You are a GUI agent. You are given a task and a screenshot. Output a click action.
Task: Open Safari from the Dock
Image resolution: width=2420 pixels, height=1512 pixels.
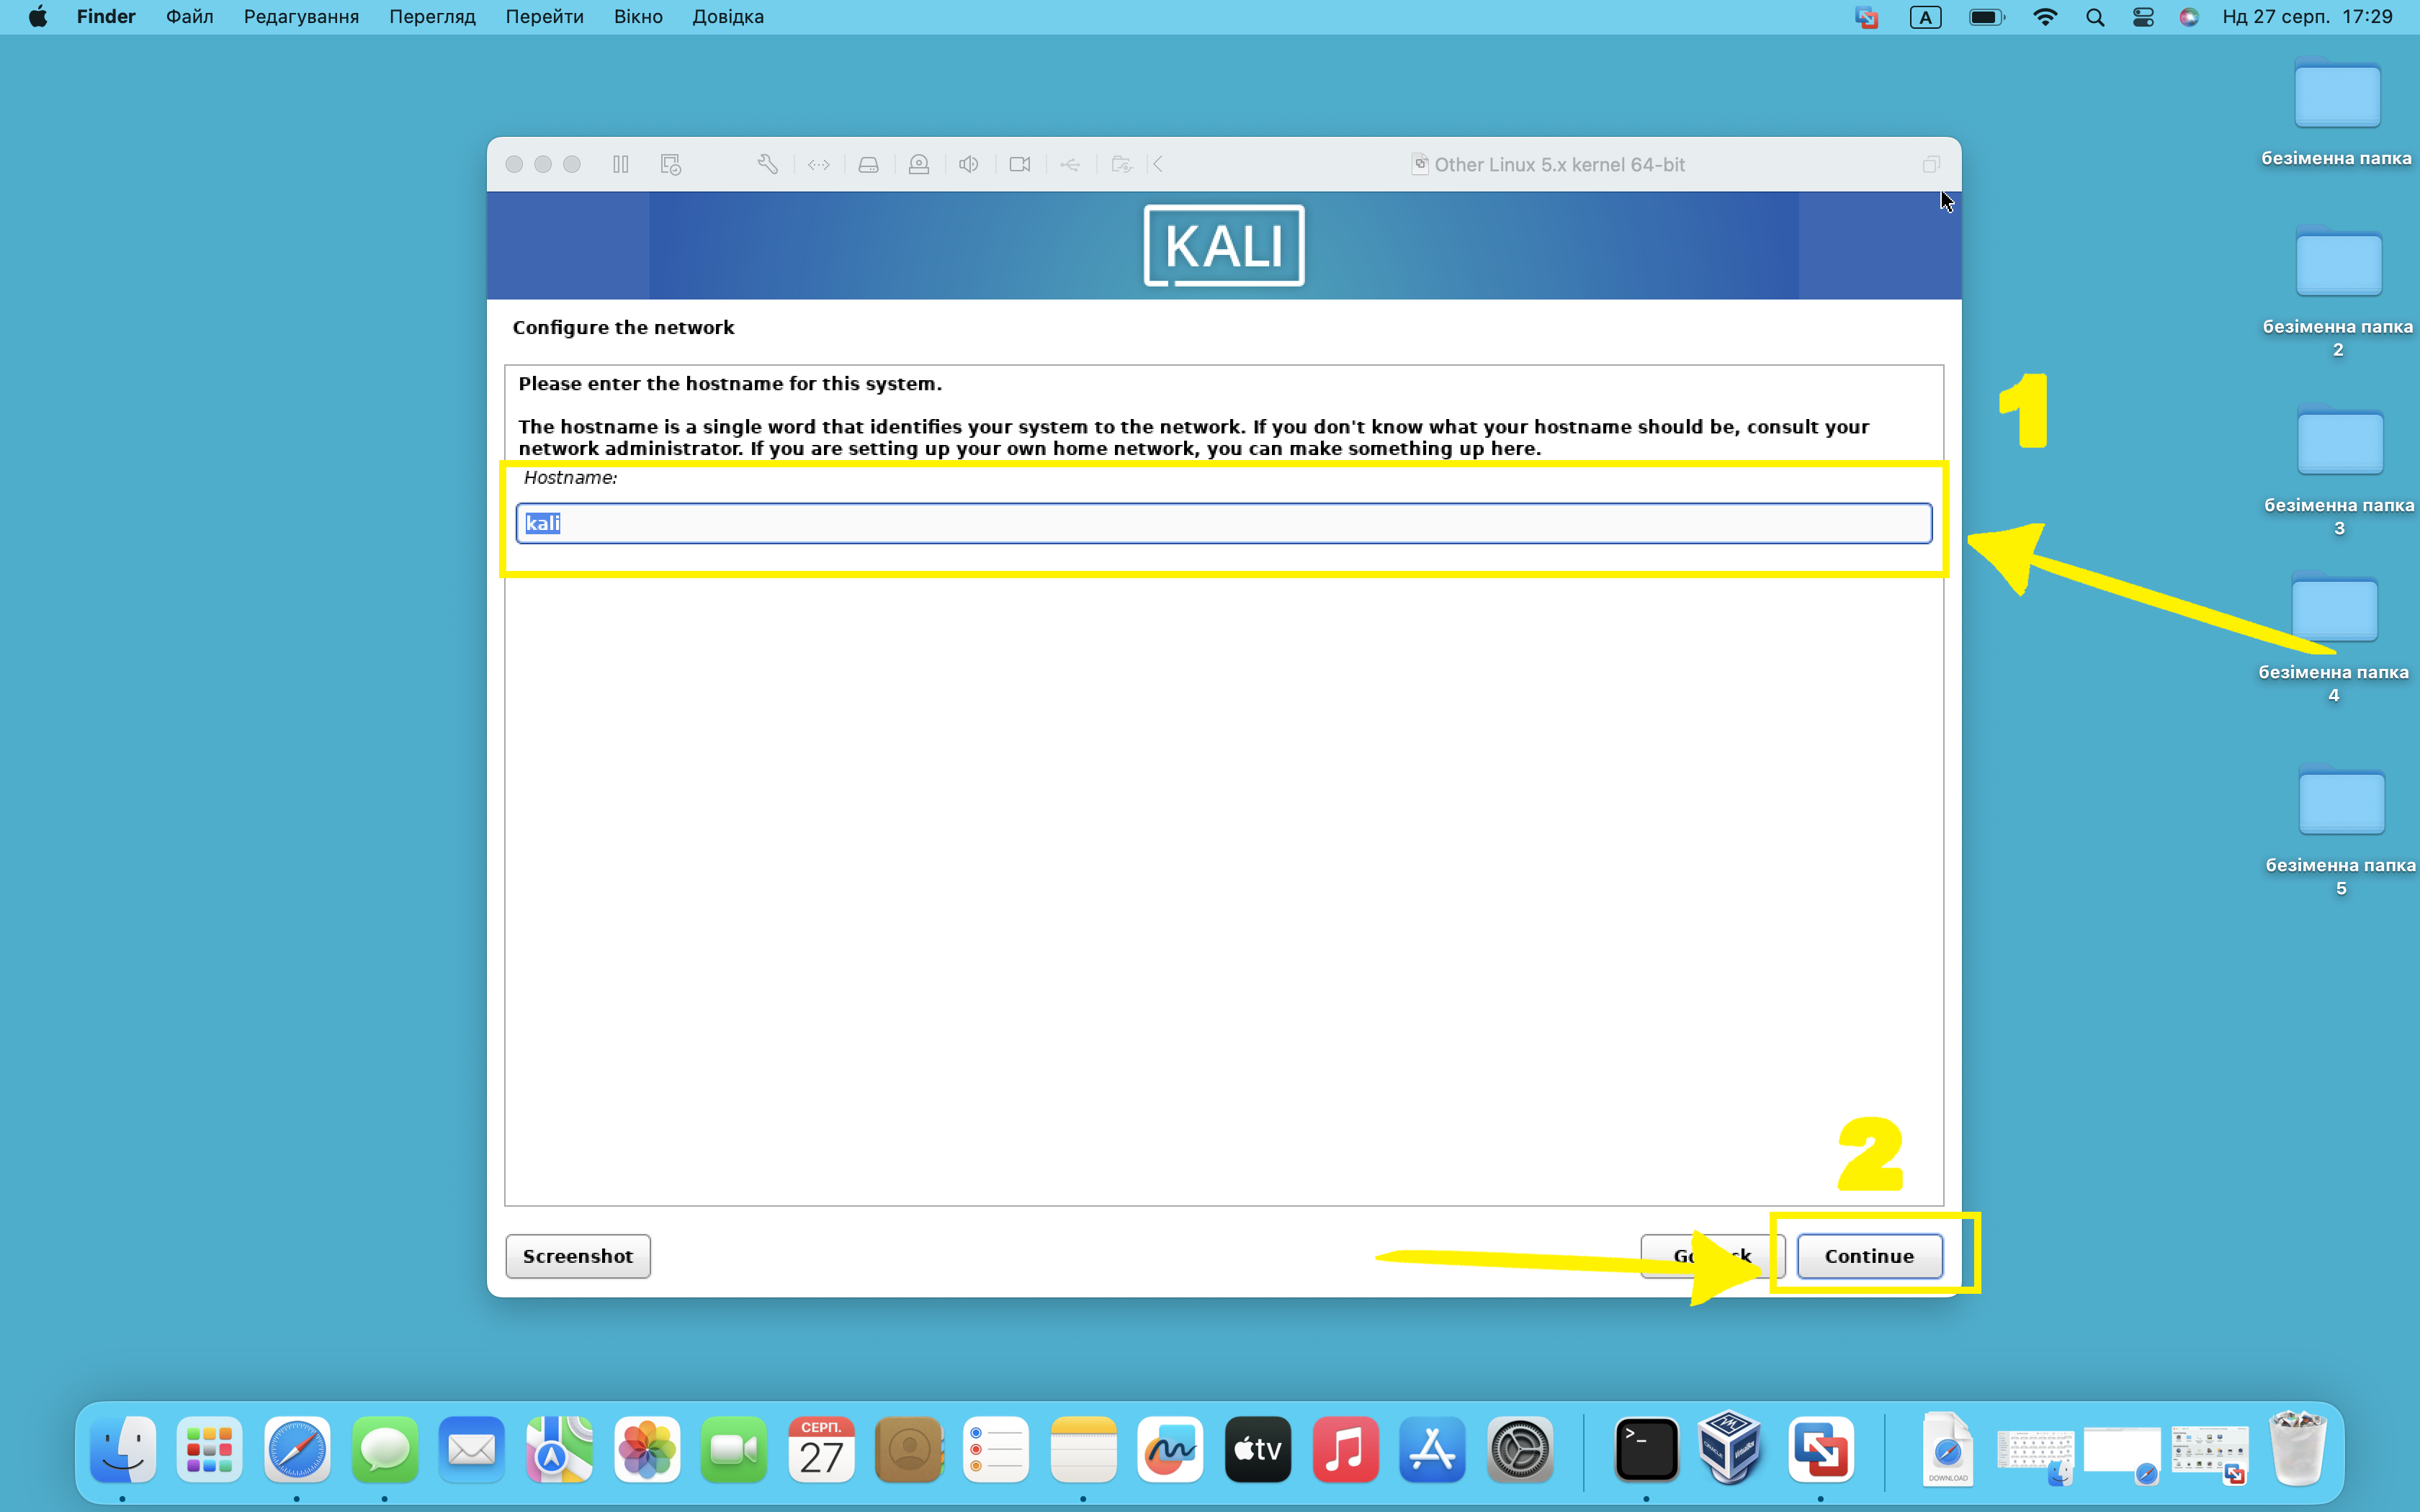(297, 1449)
